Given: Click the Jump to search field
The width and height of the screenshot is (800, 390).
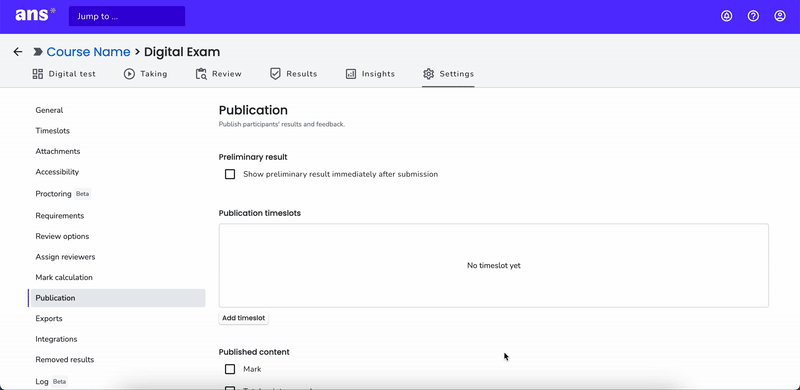Looking at the screenshot, I should (x=127, y=16).
